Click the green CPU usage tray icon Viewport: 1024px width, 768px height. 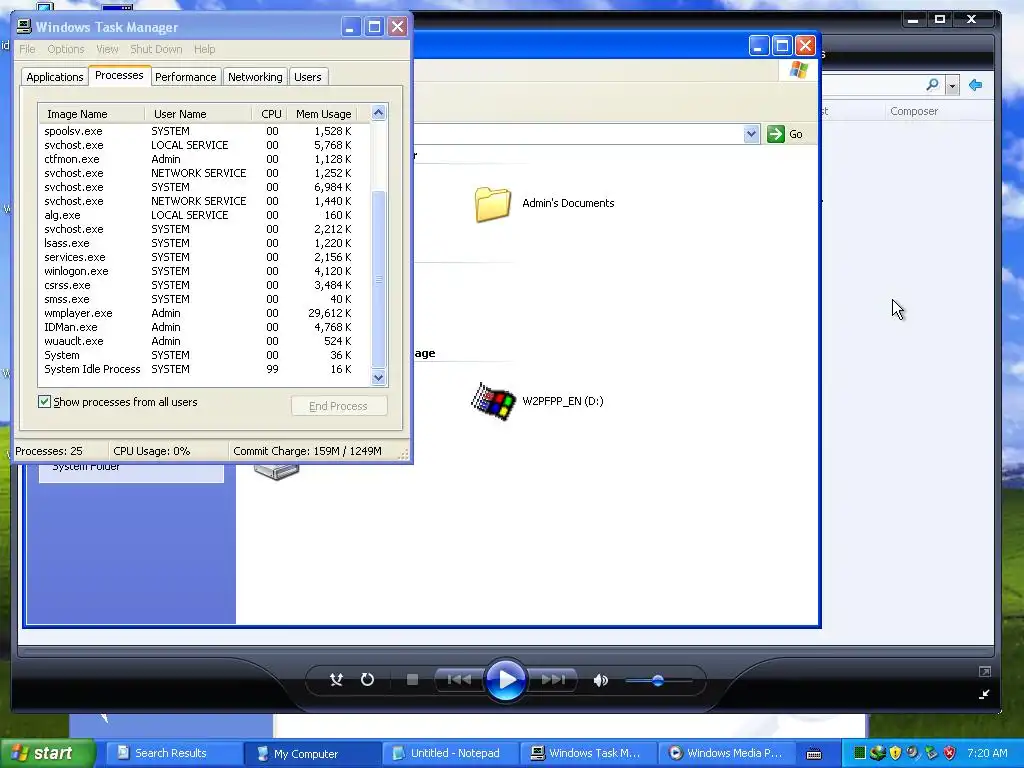859,753
